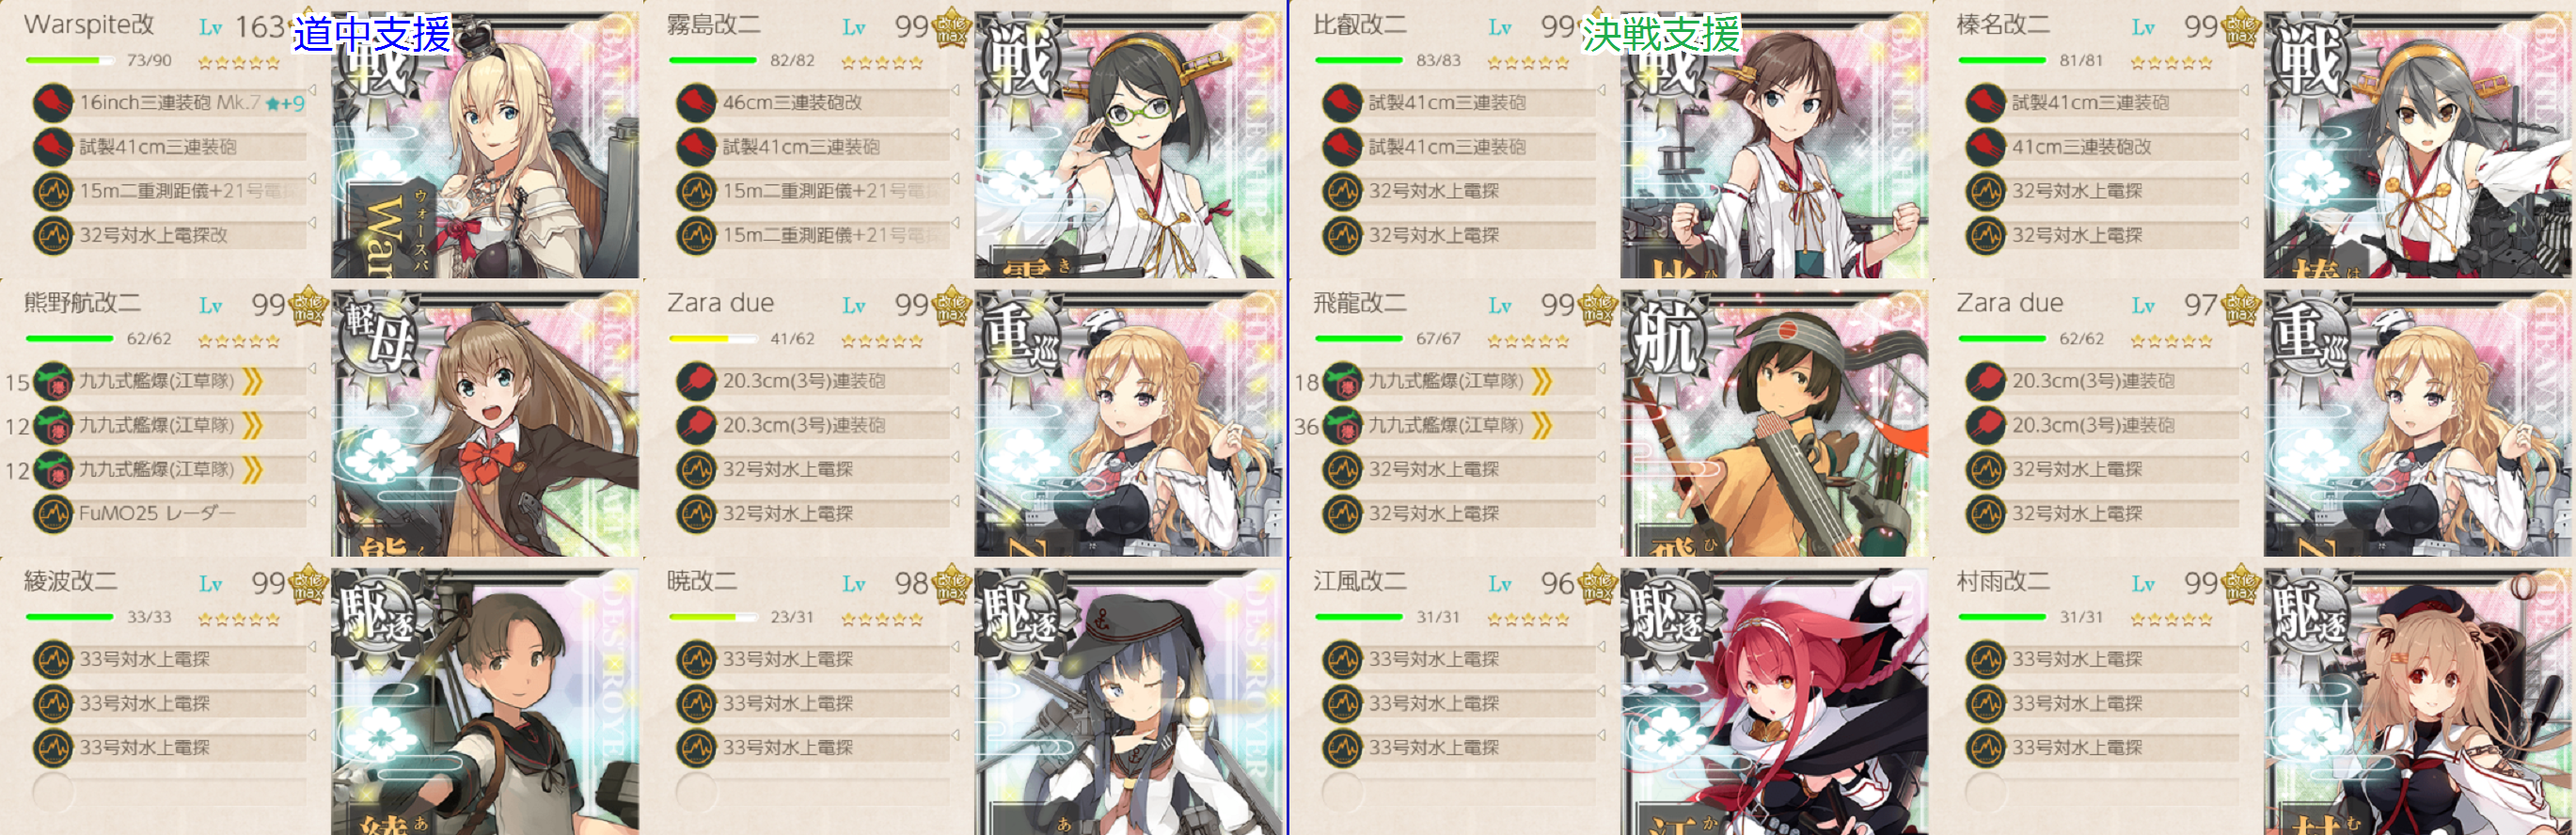Click the red gun icon beside 46cm三連装砲

[x=696, y=103]
